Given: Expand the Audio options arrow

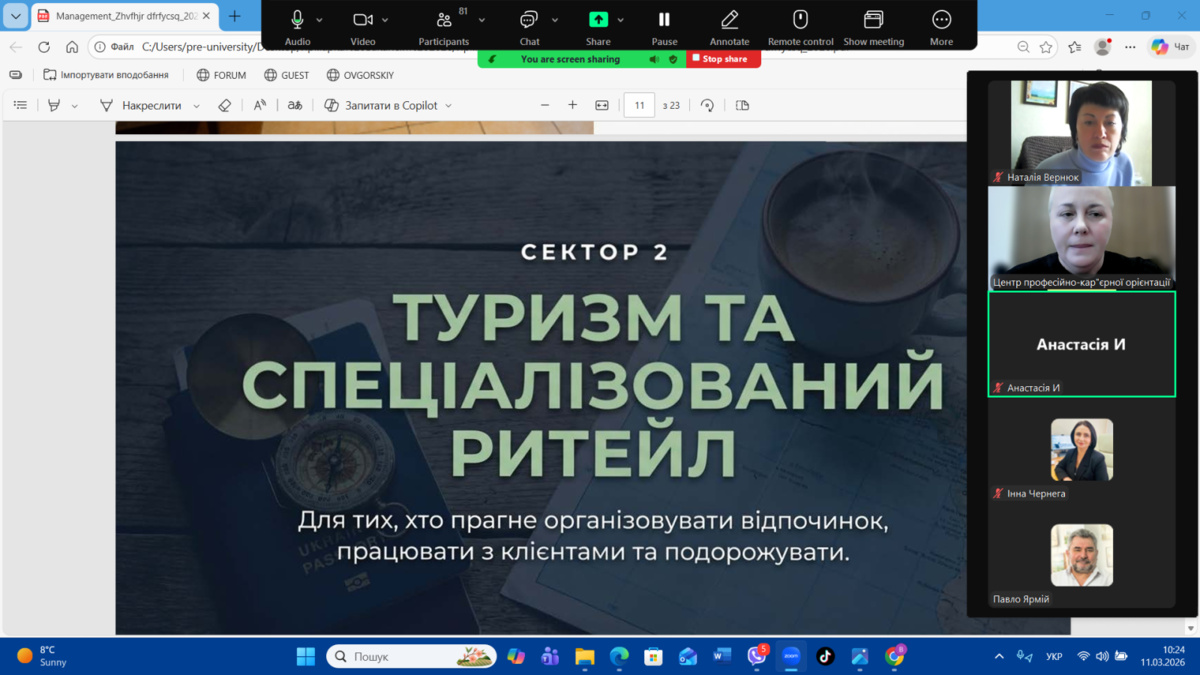Looking at the screenshot, I should [320, 20].
